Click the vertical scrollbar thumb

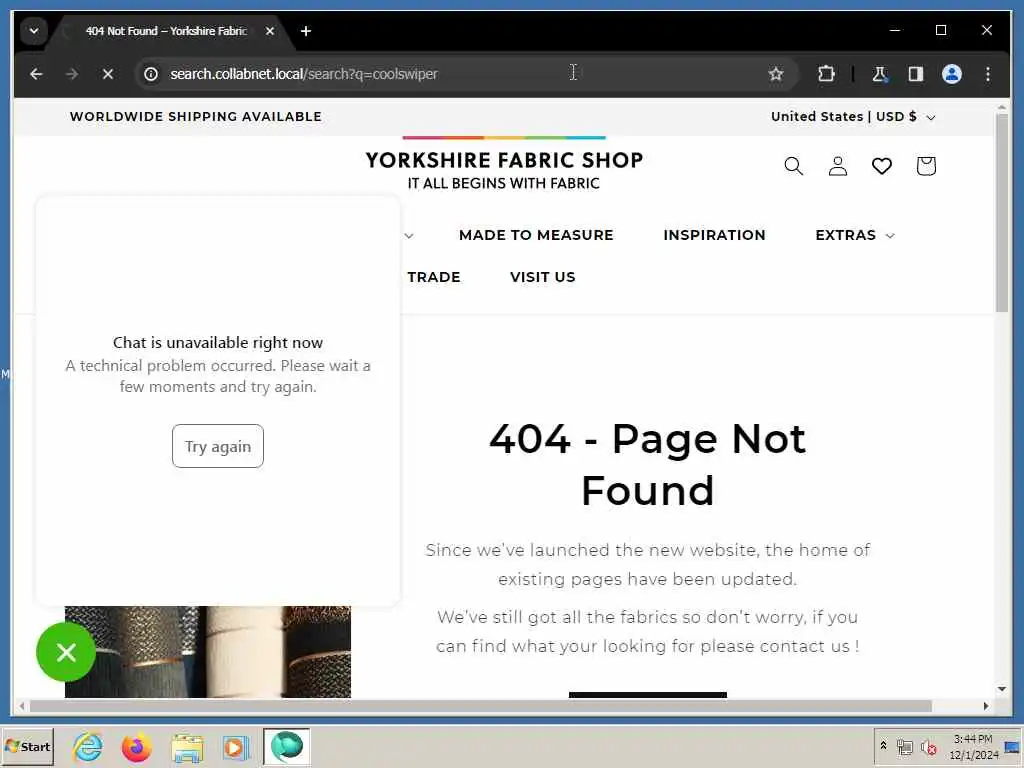pos(1002,213)
